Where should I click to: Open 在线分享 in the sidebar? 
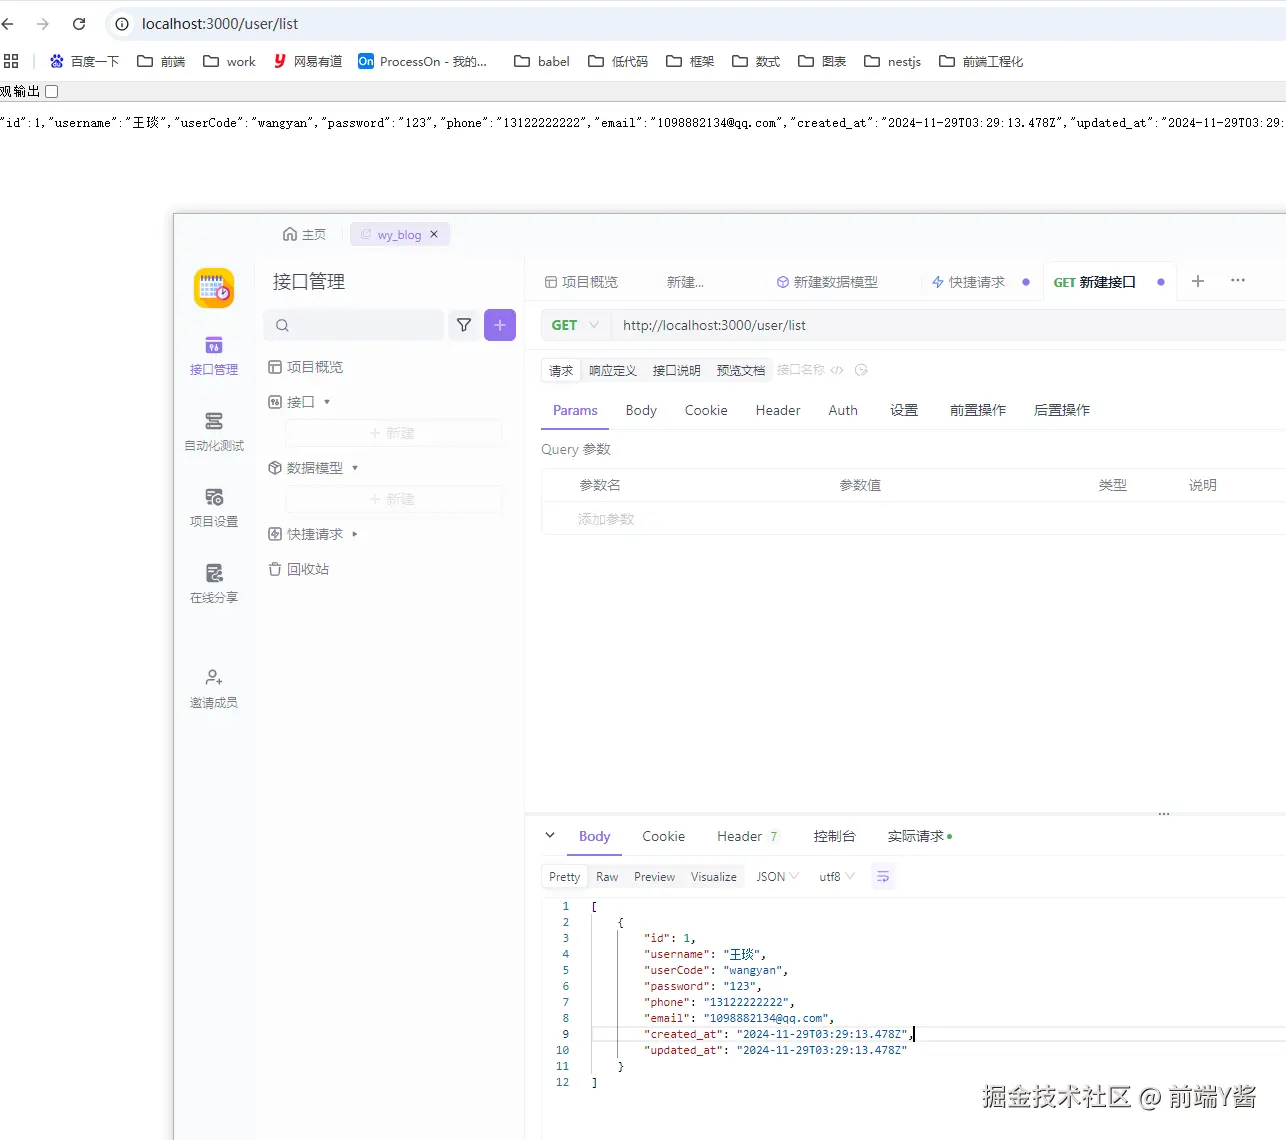coord(214,584)
